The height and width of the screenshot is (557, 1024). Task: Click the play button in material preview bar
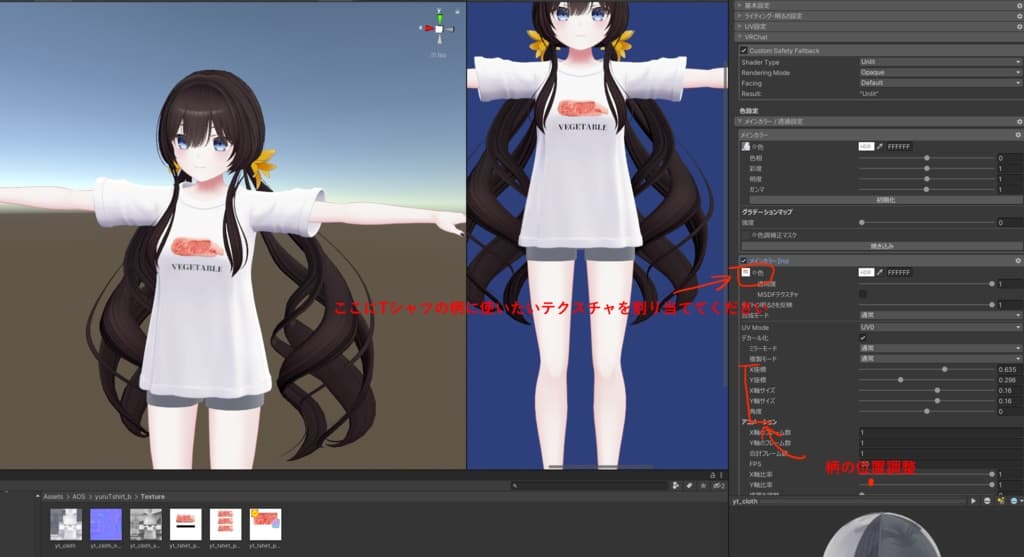click(973, 500)
